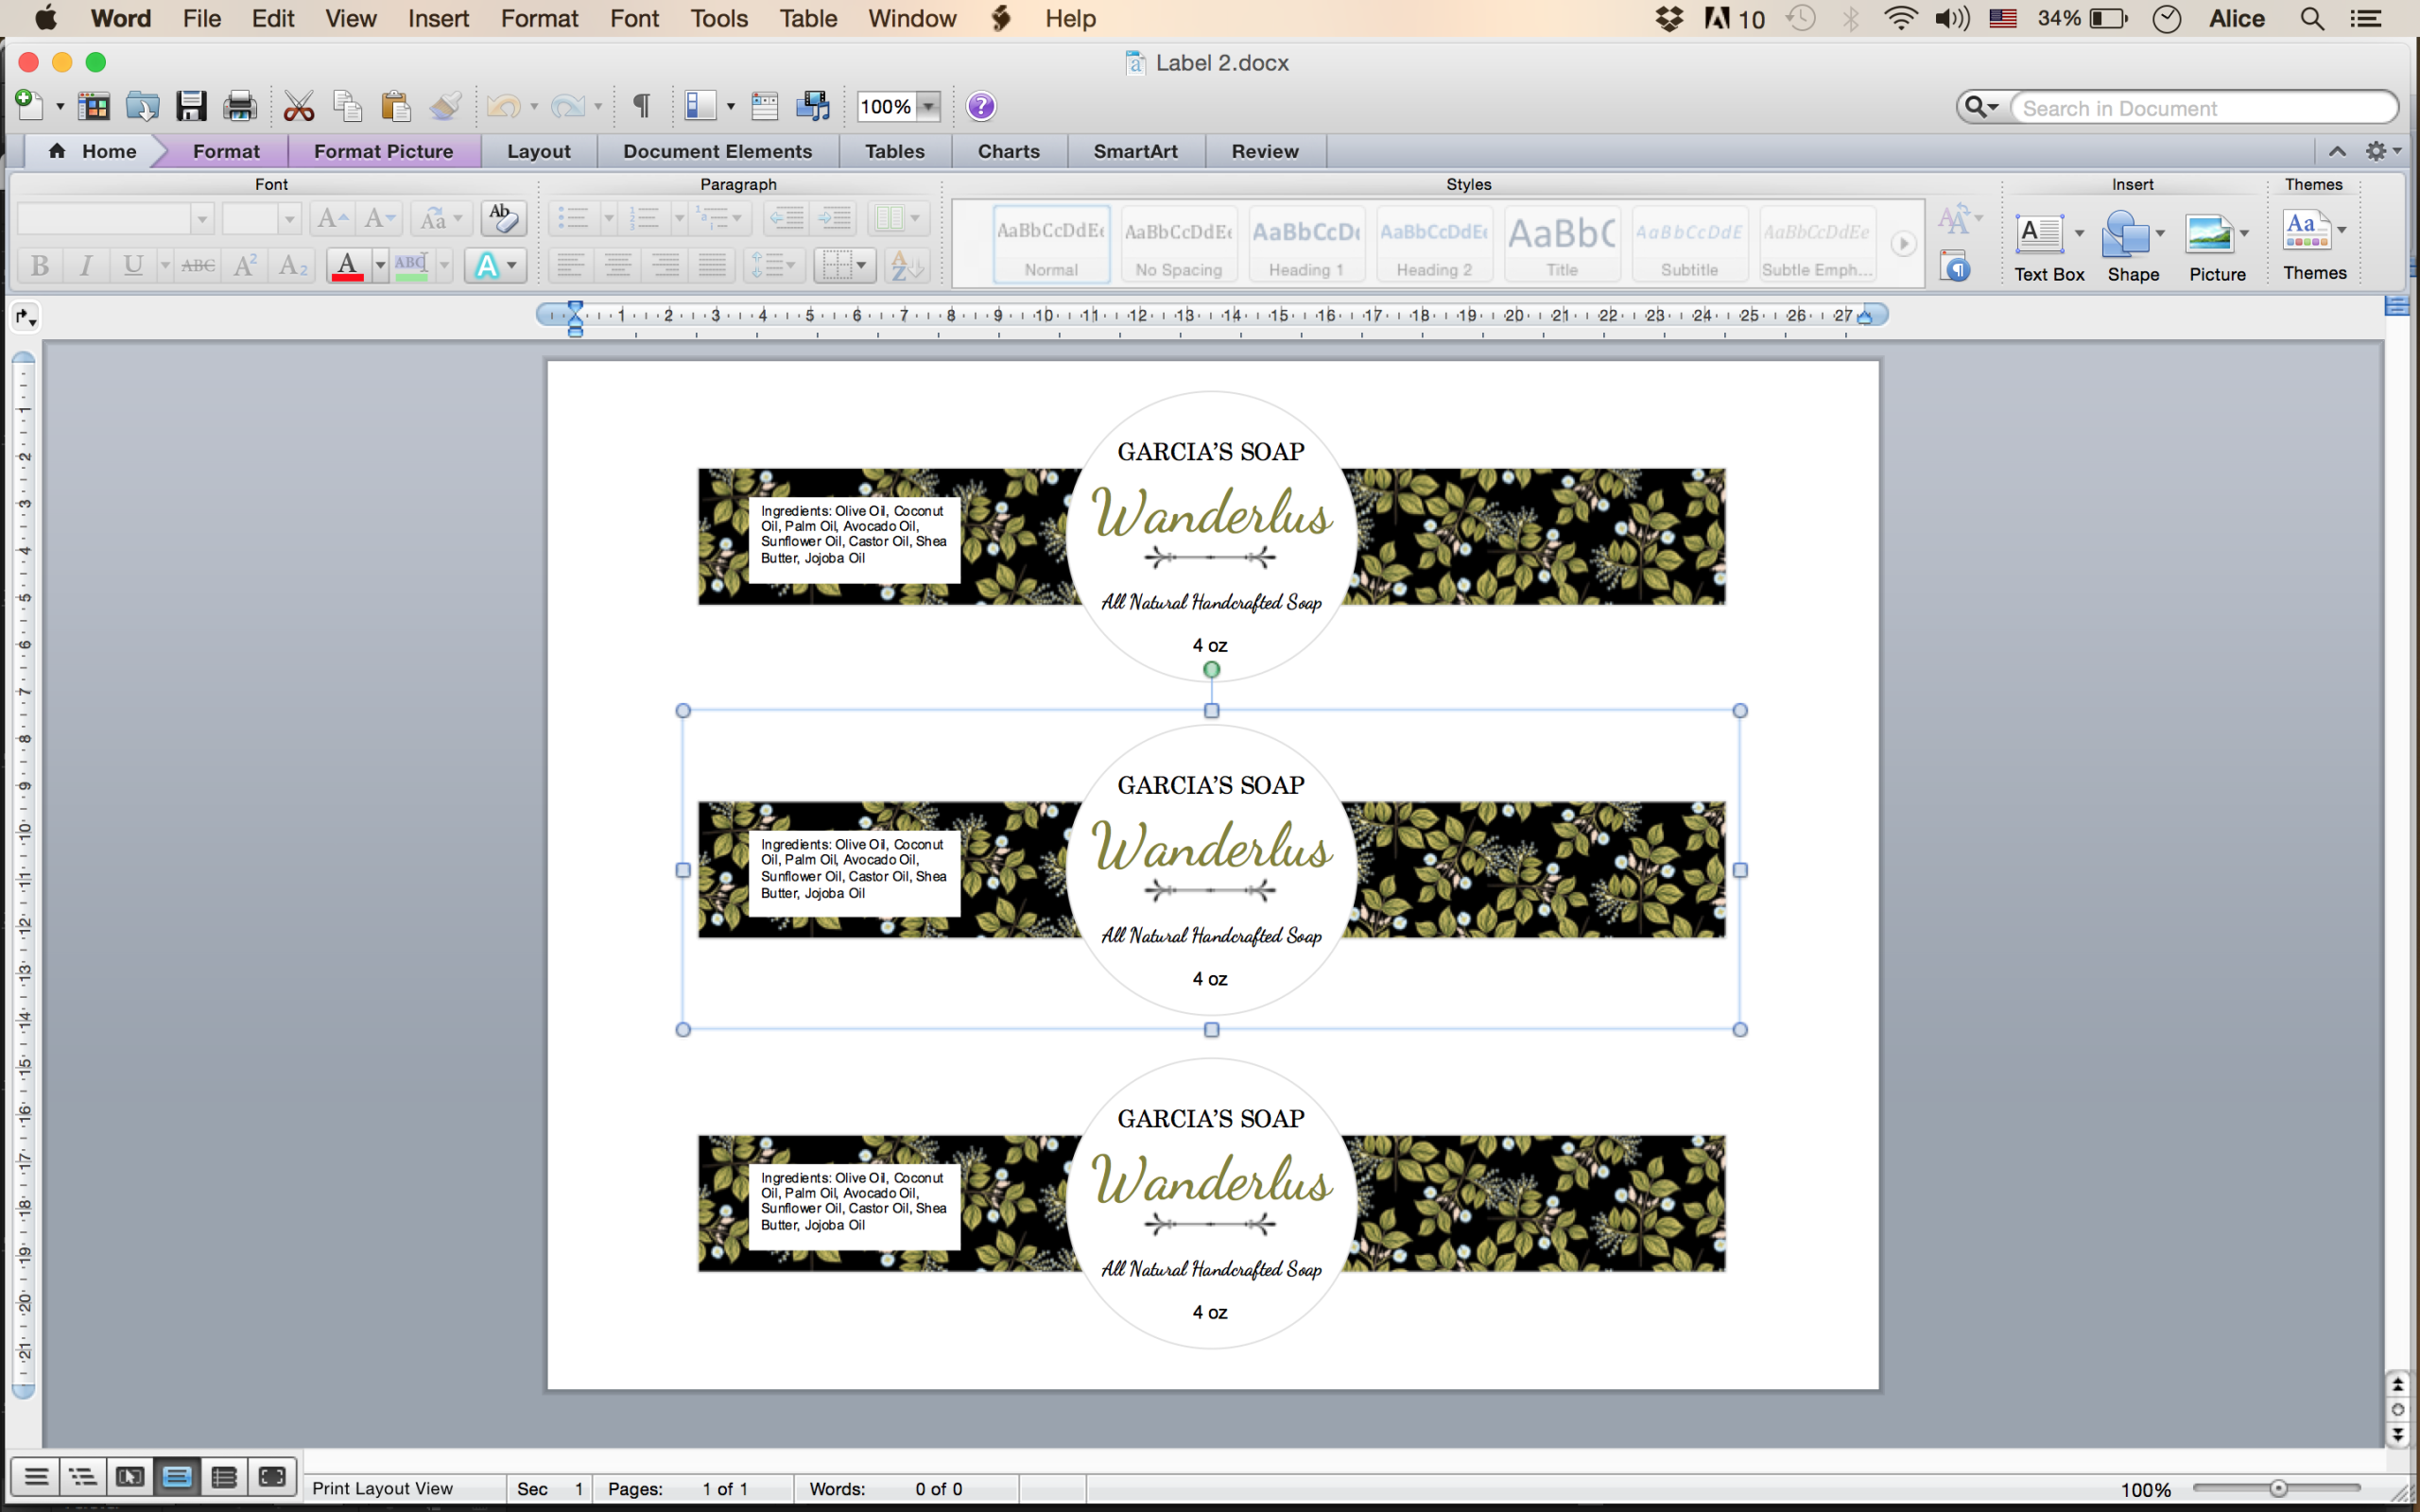Switch to the Format Picture tab
The height and width of the screenshot is (1512, 2420).
coord(383,151)
